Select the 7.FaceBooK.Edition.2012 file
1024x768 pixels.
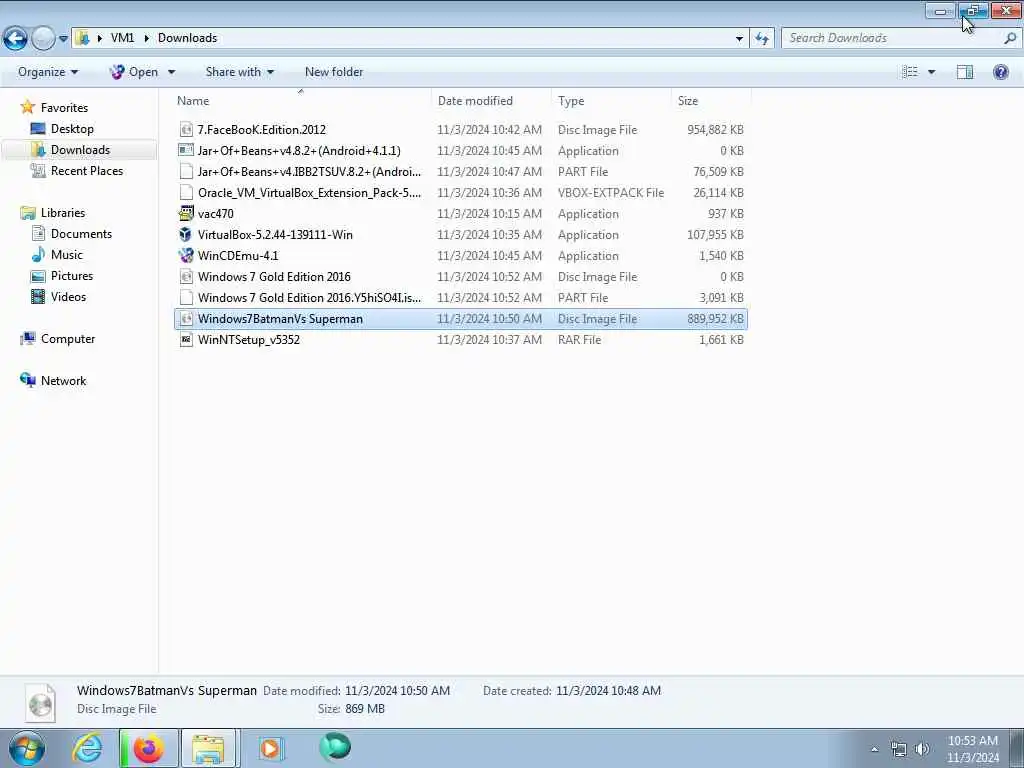tap(460, 129)
